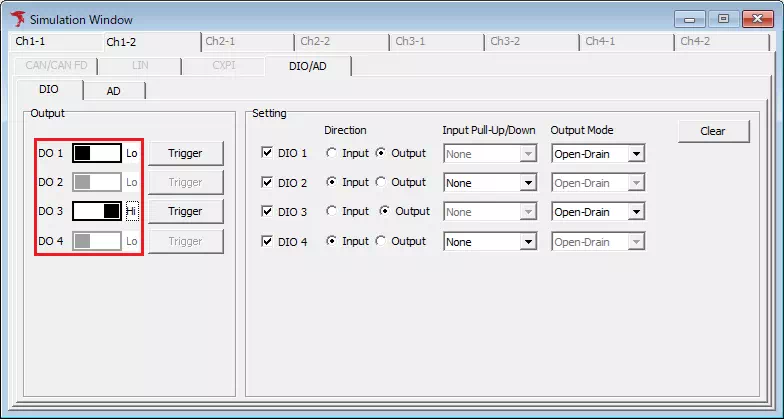Uncheck the DIO 3 checkbox

click(x=266, y=212)
